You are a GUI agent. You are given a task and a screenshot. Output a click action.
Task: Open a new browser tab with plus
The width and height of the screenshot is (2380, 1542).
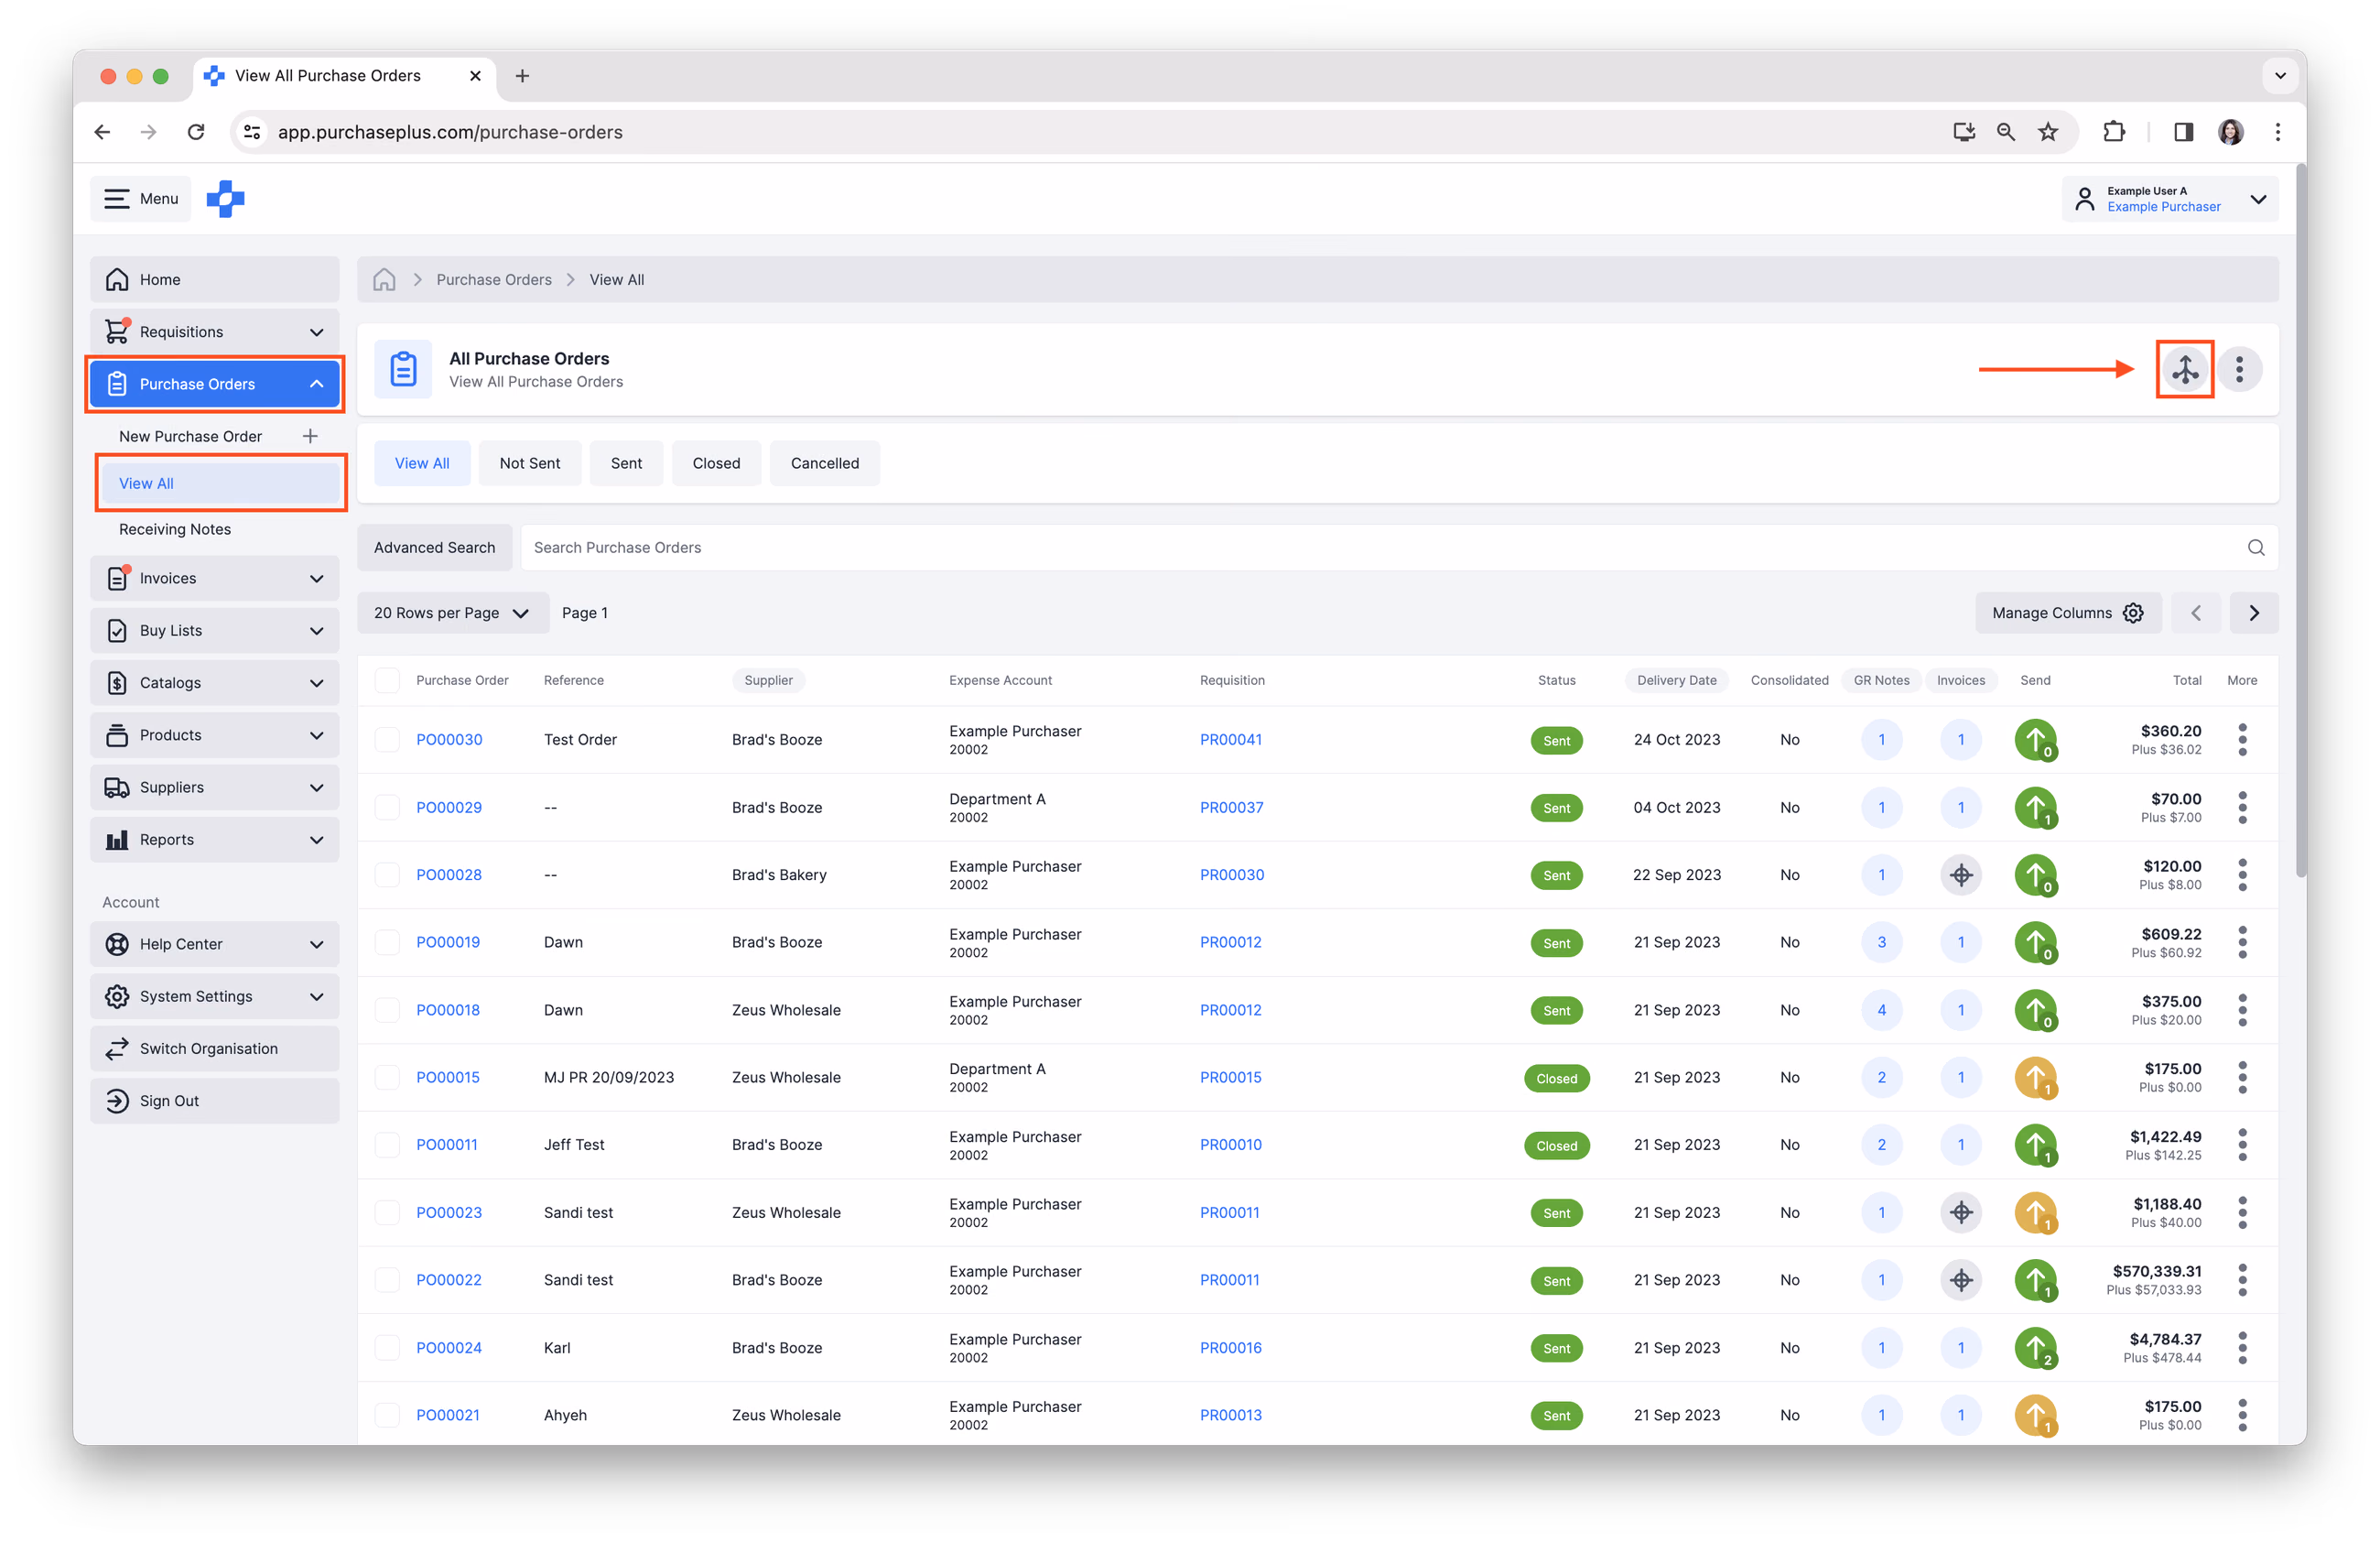[522, 76]
